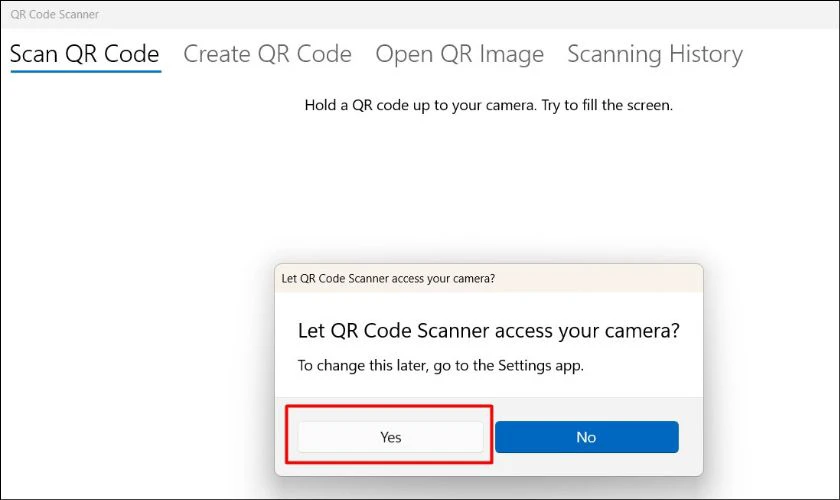The image size is (840, 500).
Task: Select the QR Code Scanner window title
Action: click(55, 14)
